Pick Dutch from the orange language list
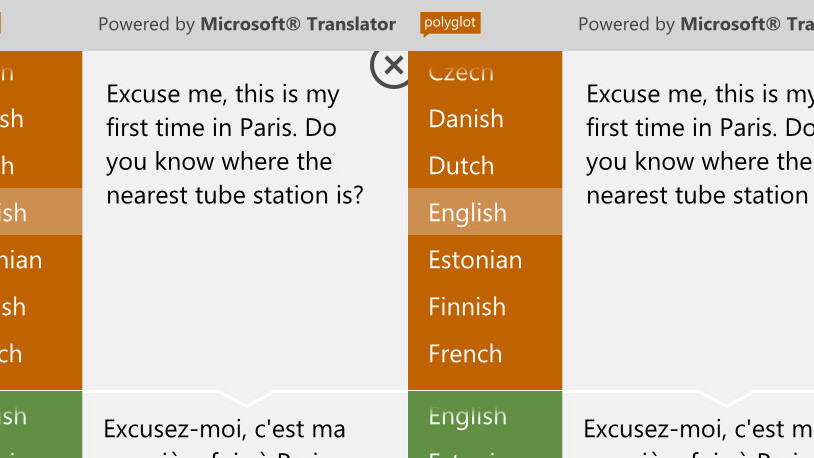 (461, 166)
